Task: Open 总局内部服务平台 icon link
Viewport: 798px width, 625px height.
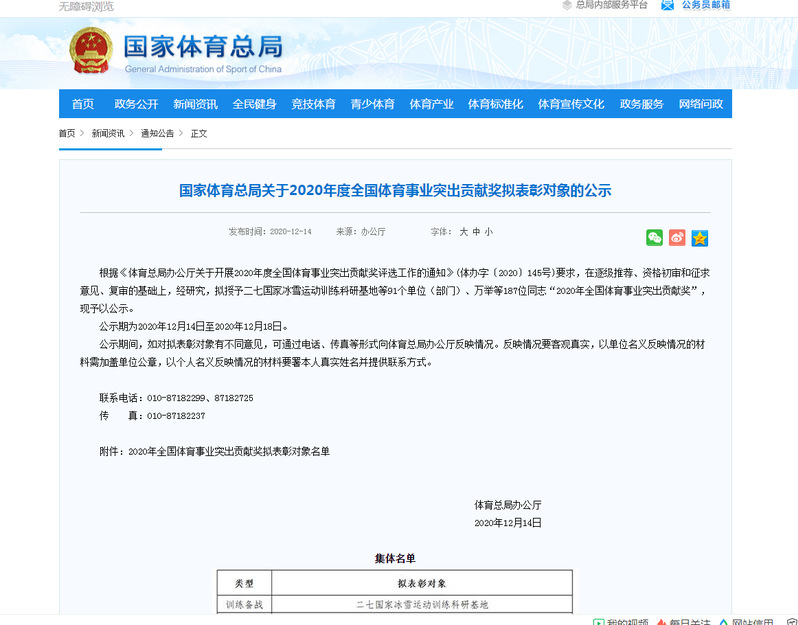Action: point(567,5)
